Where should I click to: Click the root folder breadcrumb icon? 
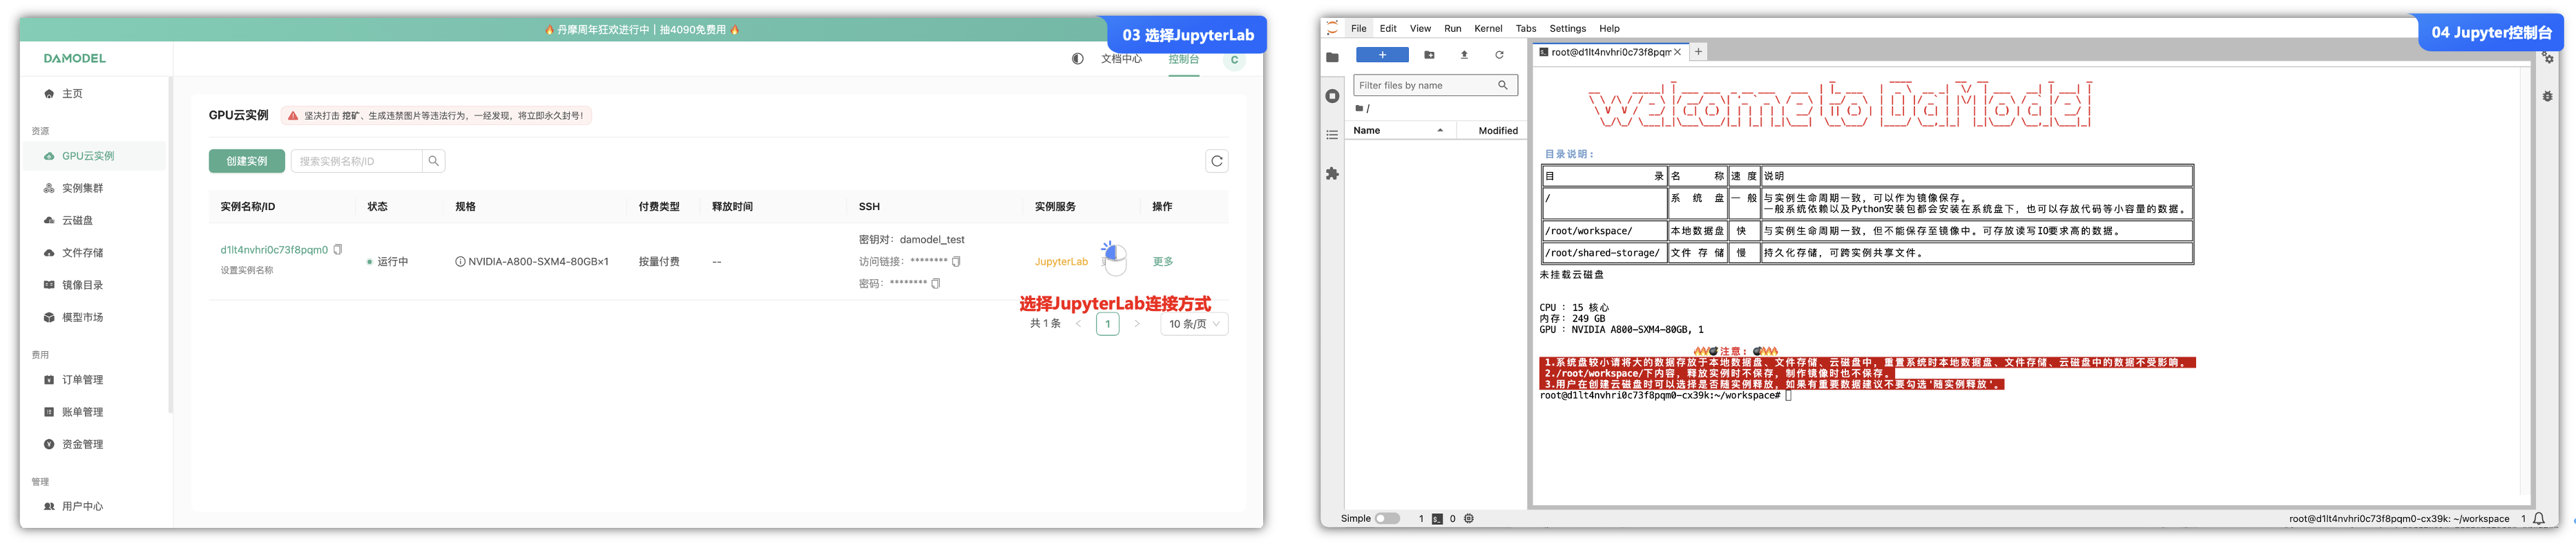1360,108
